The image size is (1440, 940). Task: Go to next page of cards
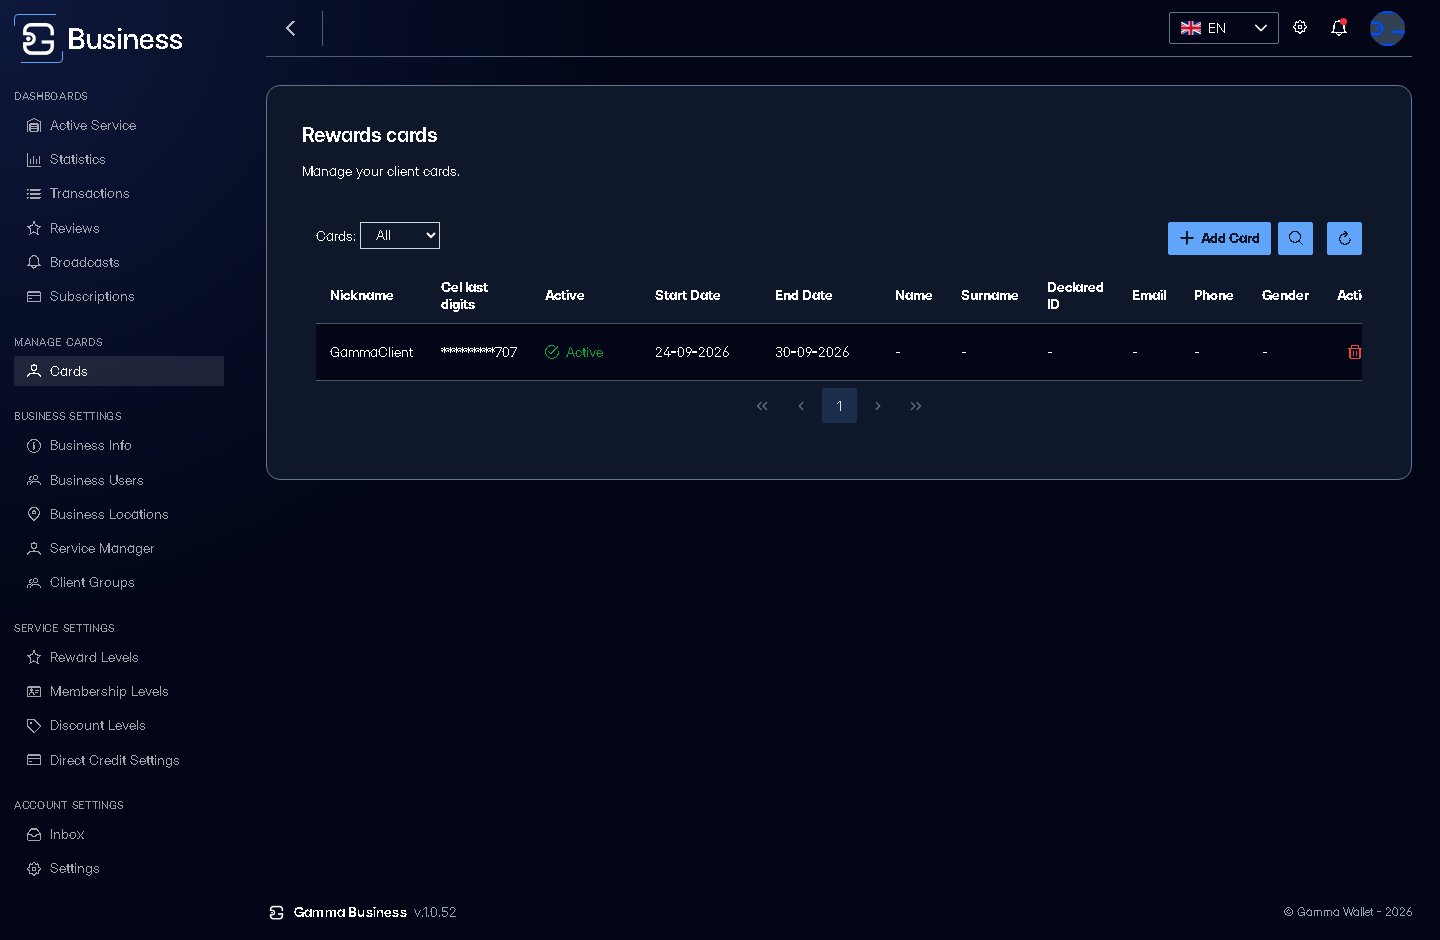[x=878, y=406]
